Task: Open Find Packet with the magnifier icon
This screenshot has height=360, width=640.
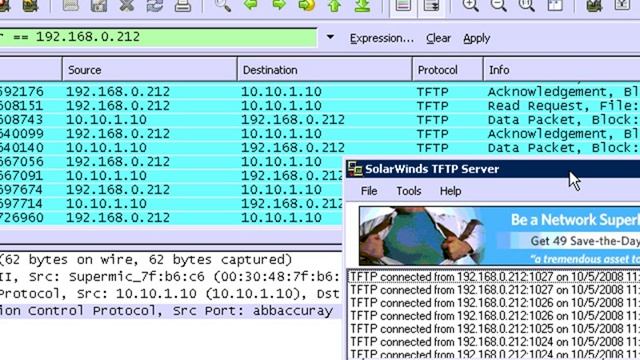Action: [222, 5]
